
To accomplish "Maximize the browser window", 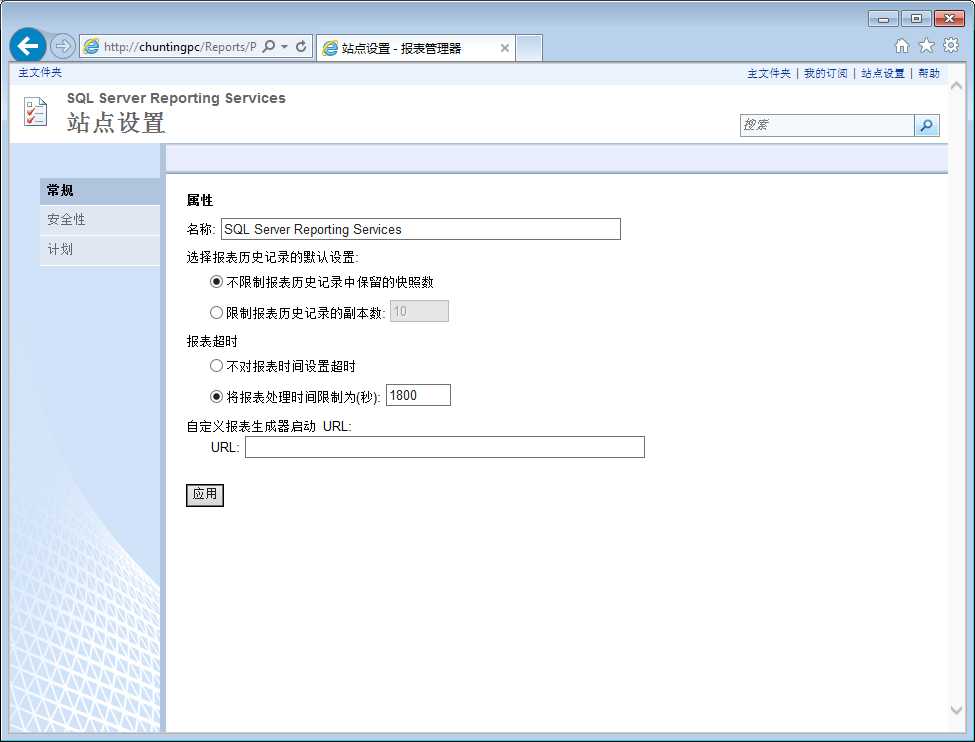I will (916, 19).
